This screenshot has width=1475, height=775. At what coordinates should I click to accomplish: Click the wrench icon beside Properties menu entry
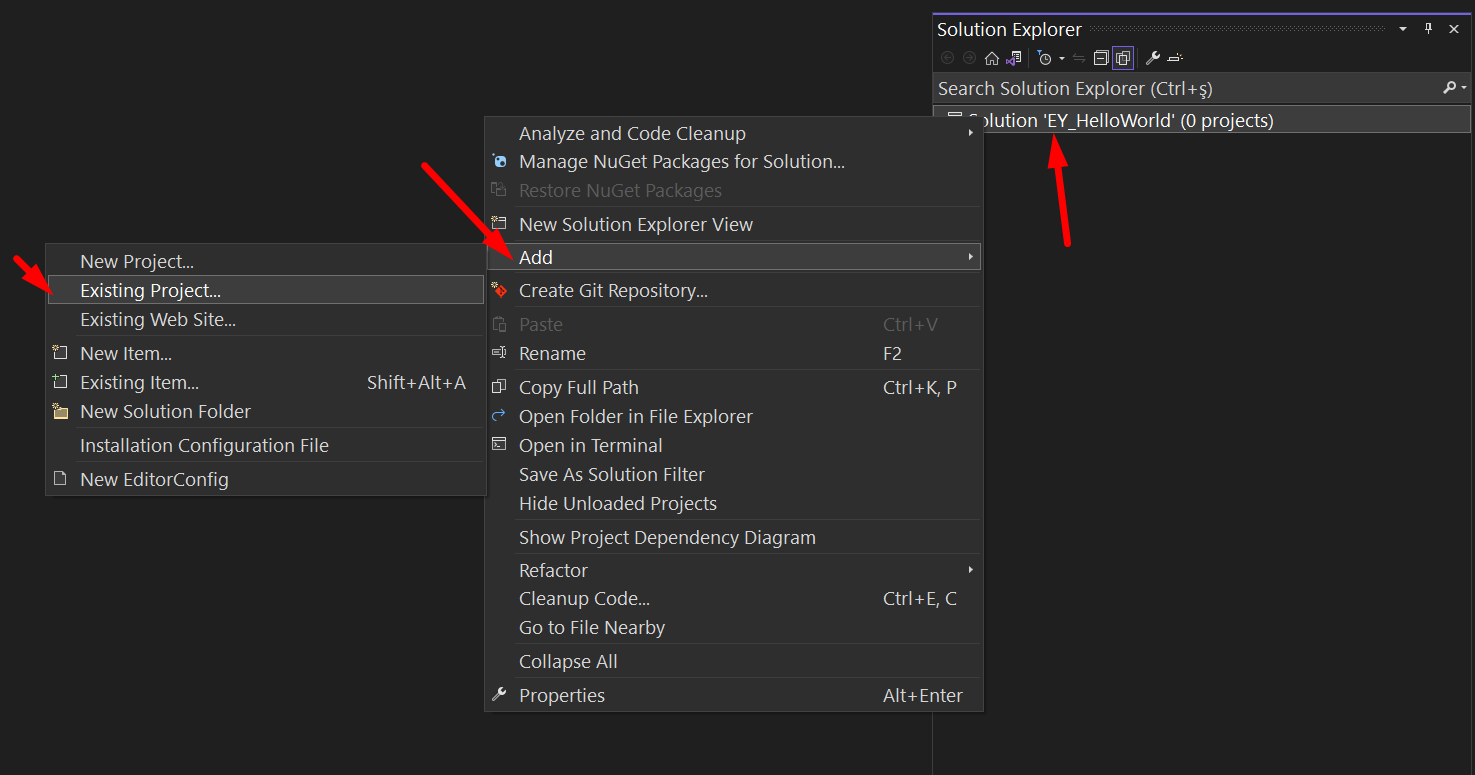pos(500,695)
